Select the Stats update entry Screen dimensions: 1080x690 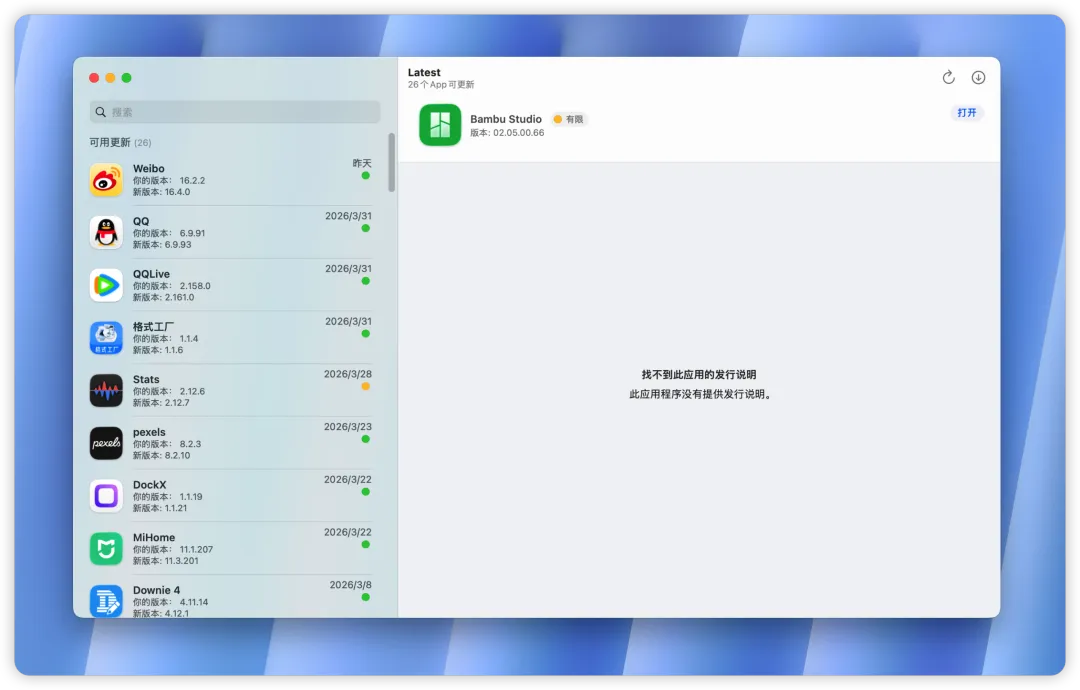coord(231,390)
